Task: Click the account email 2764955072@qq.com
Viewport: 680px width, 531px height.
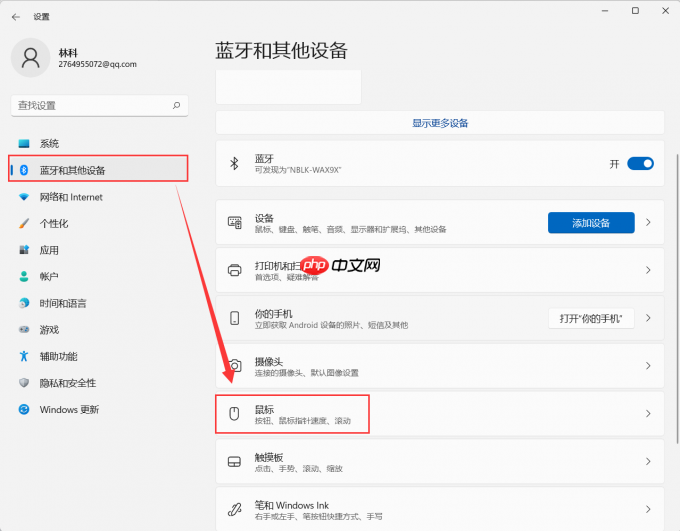Action: click(x=98, y=64)
